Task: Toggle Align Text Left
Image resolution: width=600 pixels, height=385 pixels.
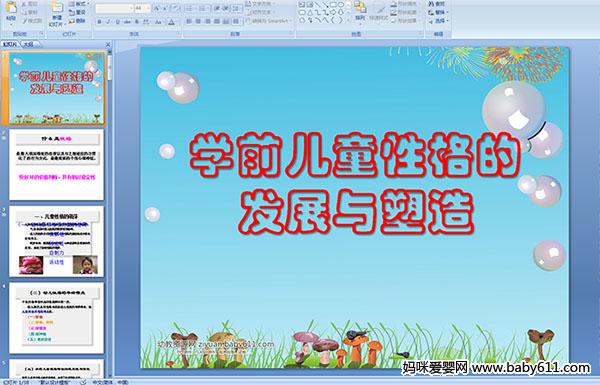Action: (x=189, y=21)
